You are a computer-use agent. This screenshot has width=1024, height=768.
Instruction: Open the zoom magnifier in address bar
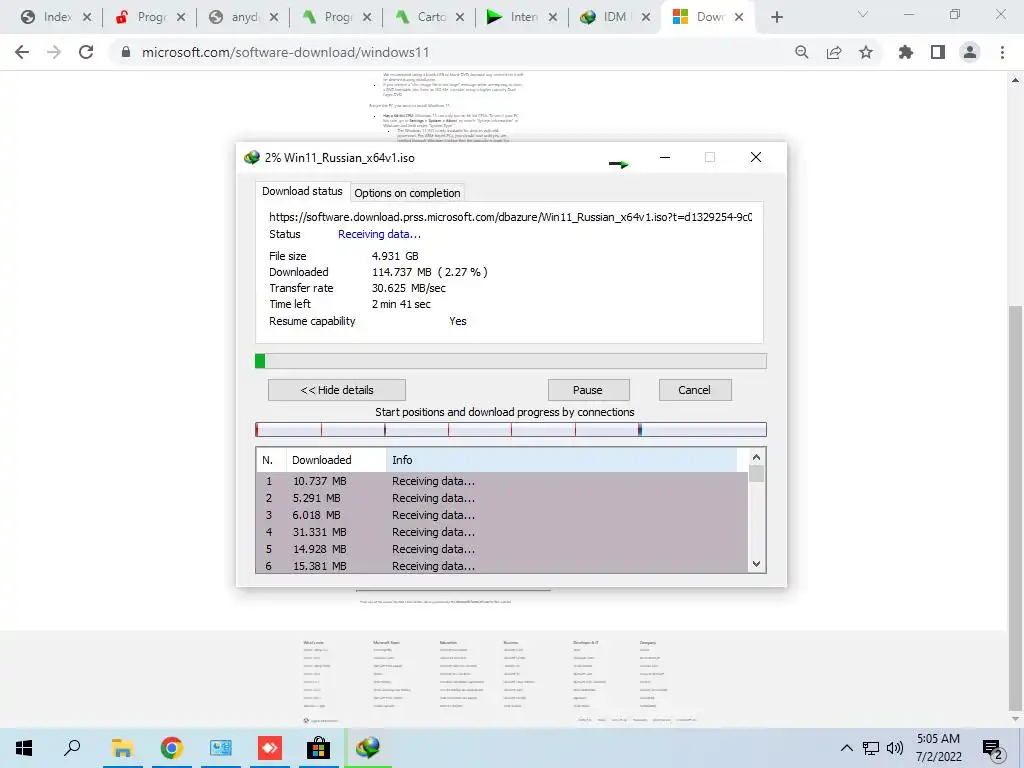click(x=802, y=52)
